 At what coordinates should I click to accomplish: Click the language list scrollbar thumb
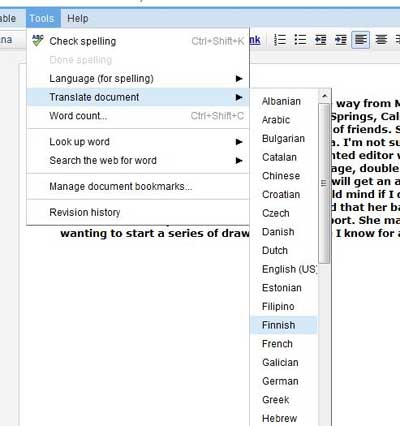324,183
